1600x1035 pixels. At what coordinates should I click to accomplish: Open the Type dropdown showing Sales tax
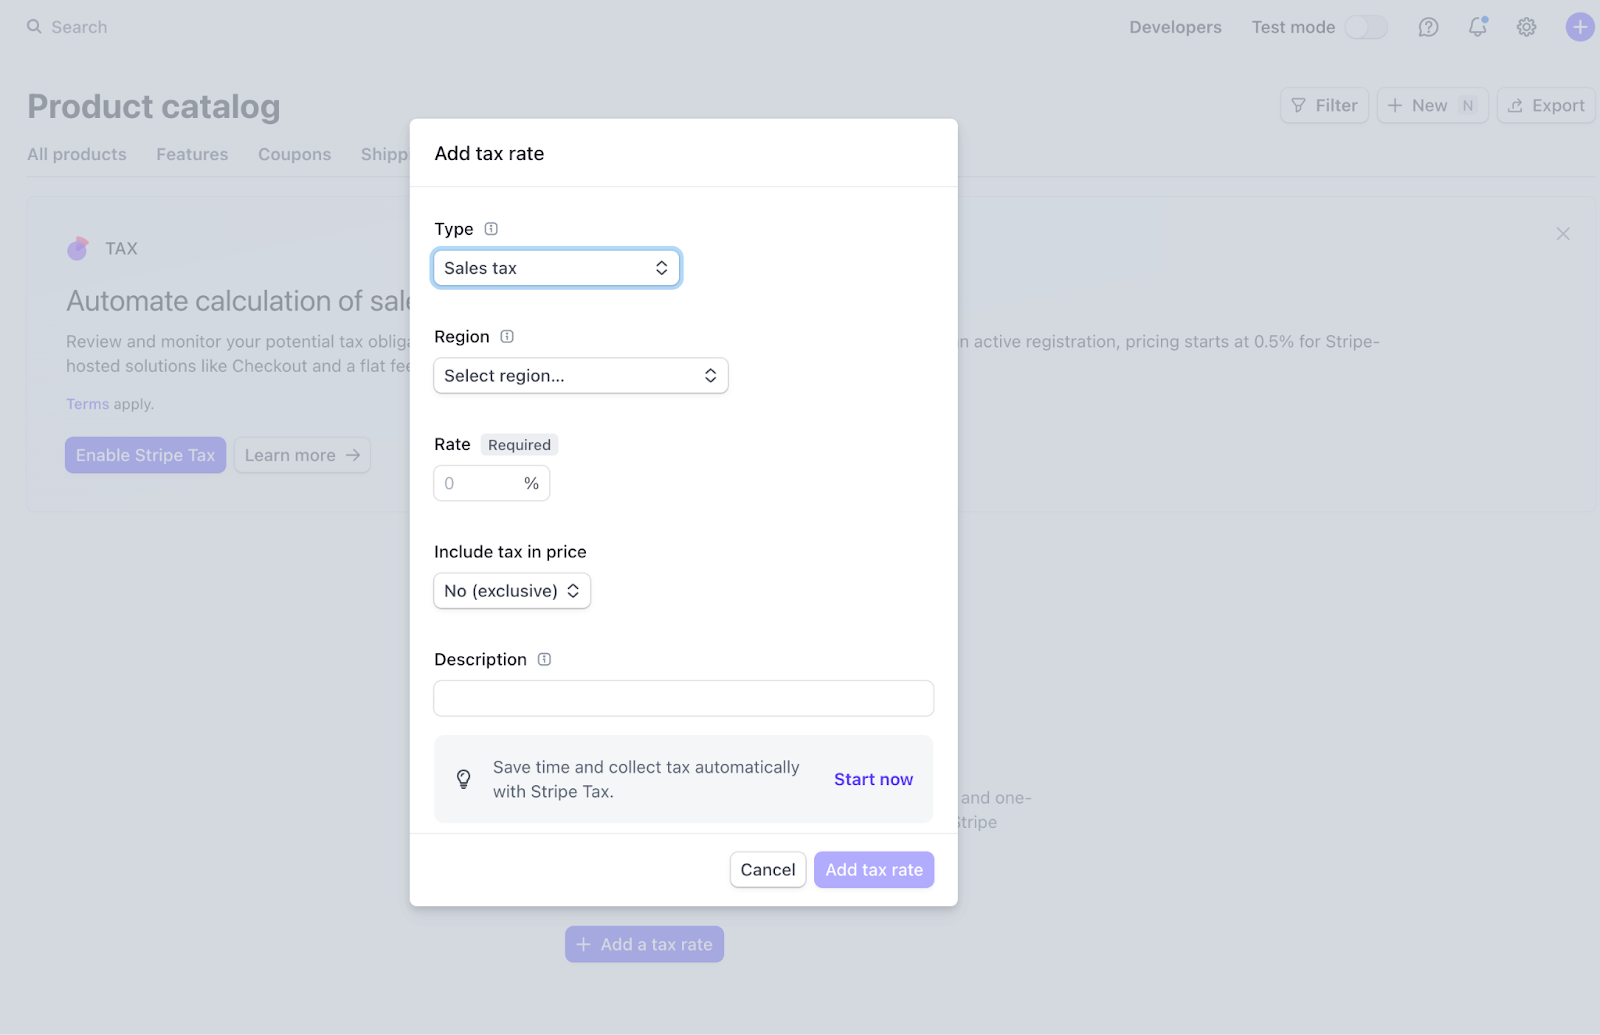tap(557, 268)
